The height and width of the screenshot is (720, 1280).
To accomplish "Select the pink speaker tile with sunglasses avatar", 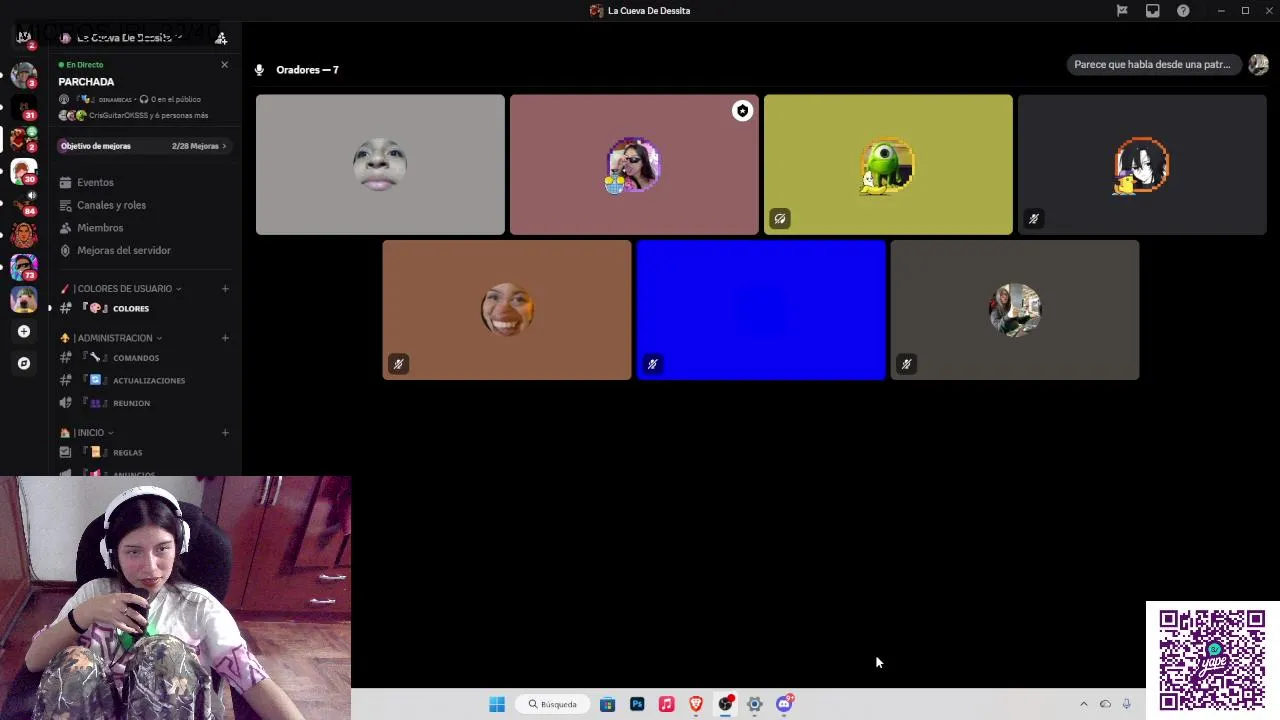I will pyautogui.click(x=634, y=165).
